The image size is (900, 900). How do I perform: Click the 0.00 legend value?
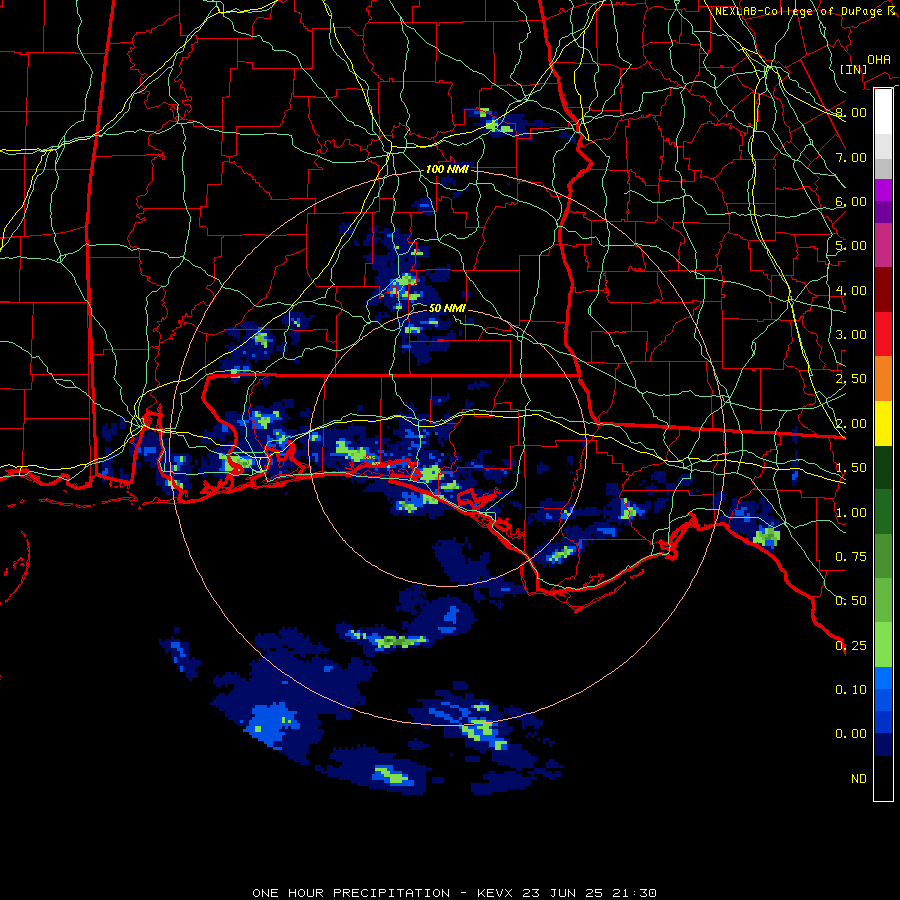click(x=851, y=734)
